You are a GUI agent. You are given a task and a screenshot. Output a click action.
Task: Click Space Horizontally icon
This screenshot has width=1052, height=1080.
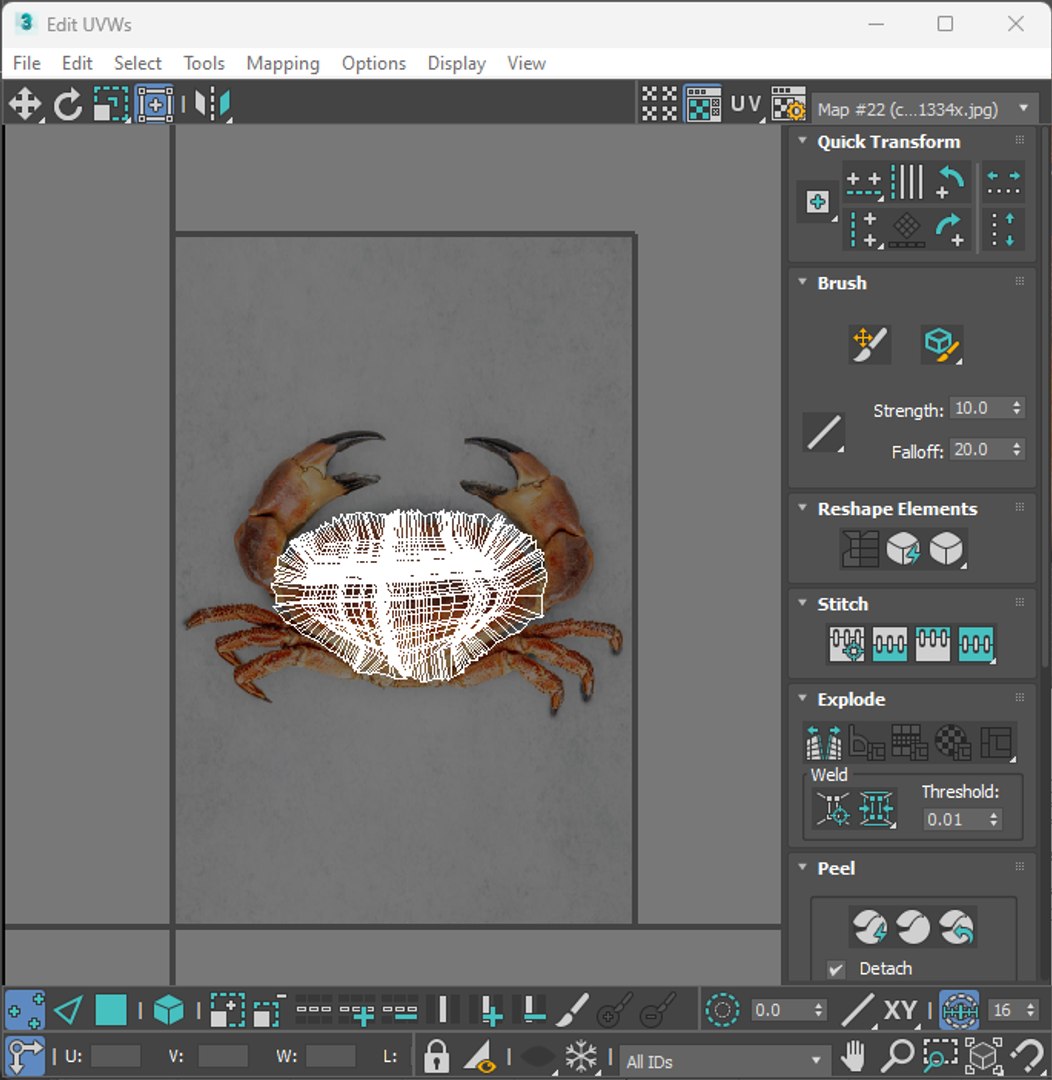(1003, 182)
